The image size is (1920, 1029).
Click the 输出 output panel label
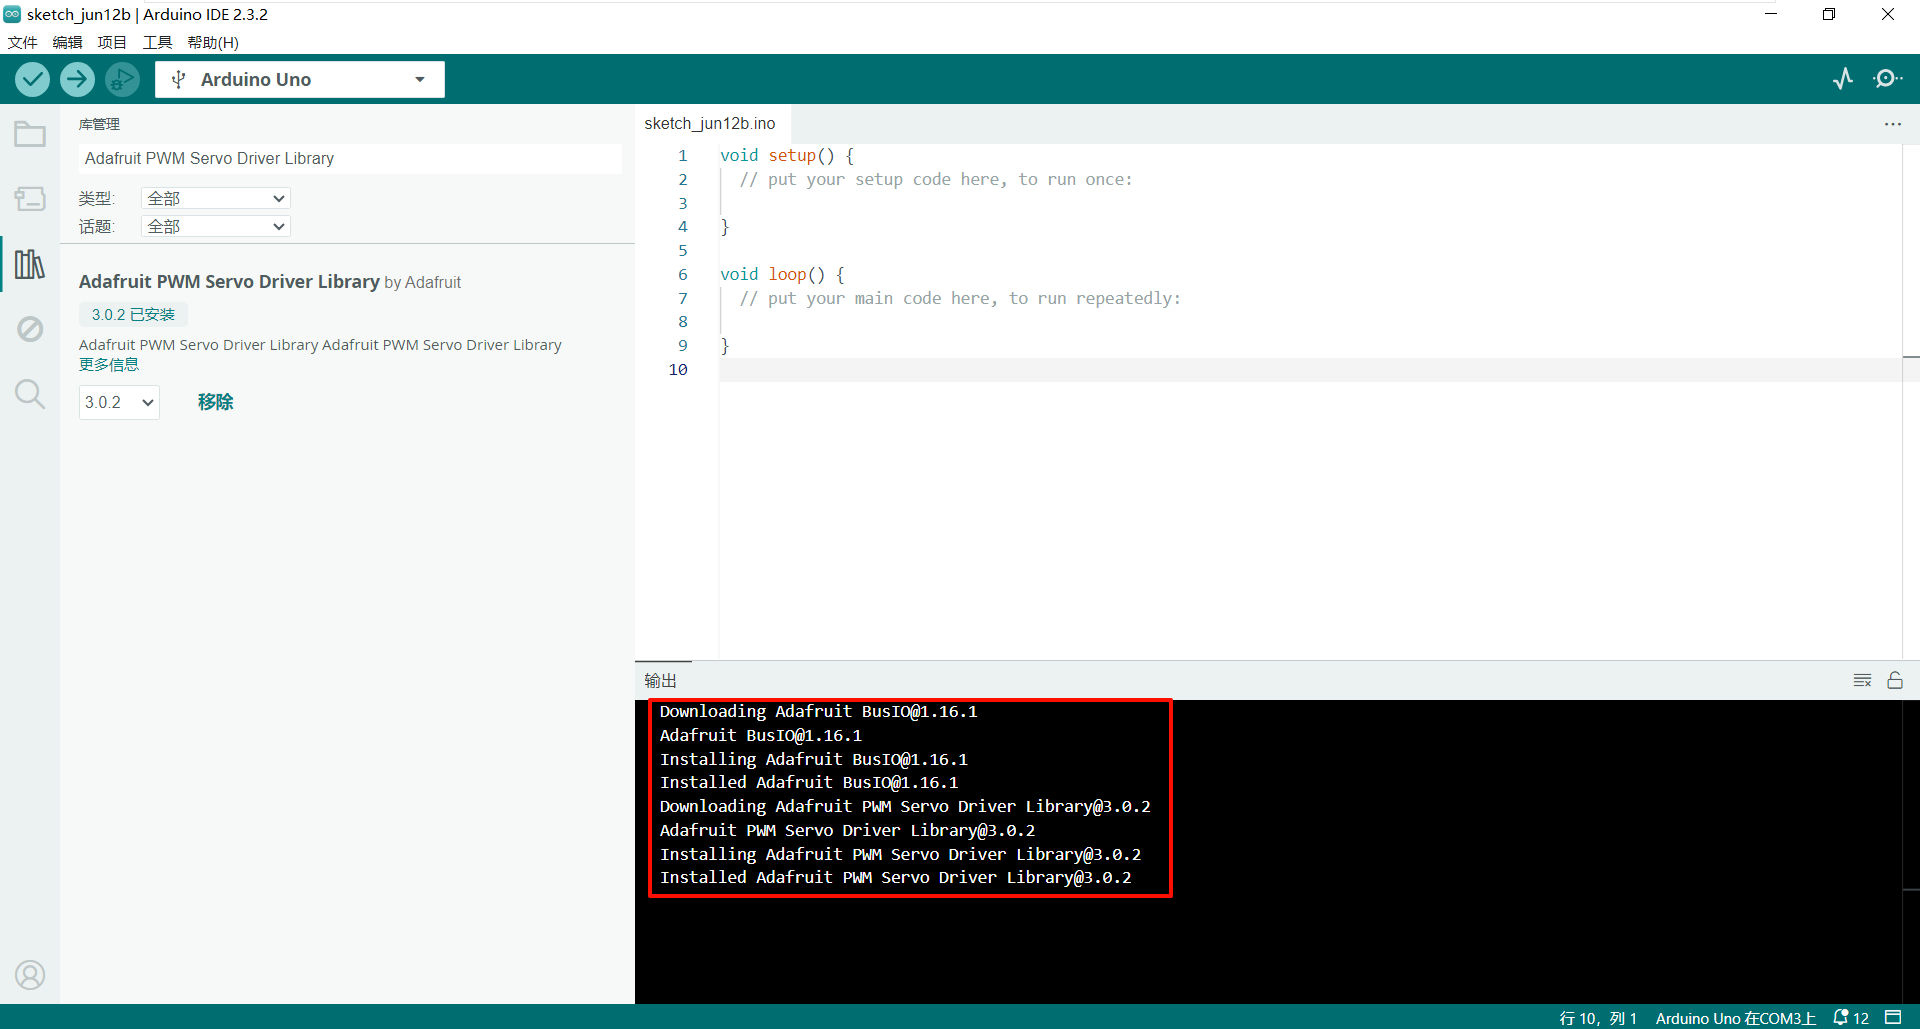[x=660, y=680]
